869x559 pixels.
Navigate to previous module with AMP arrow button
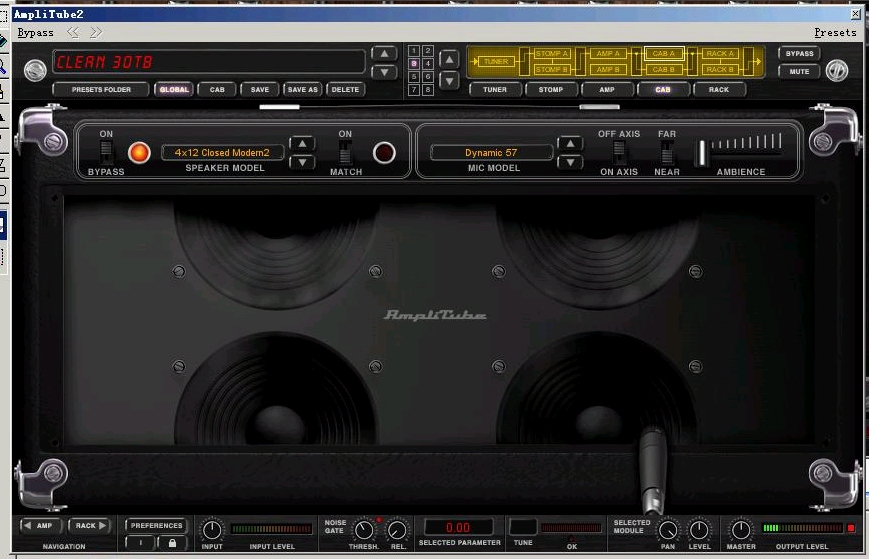click(40, 526)
